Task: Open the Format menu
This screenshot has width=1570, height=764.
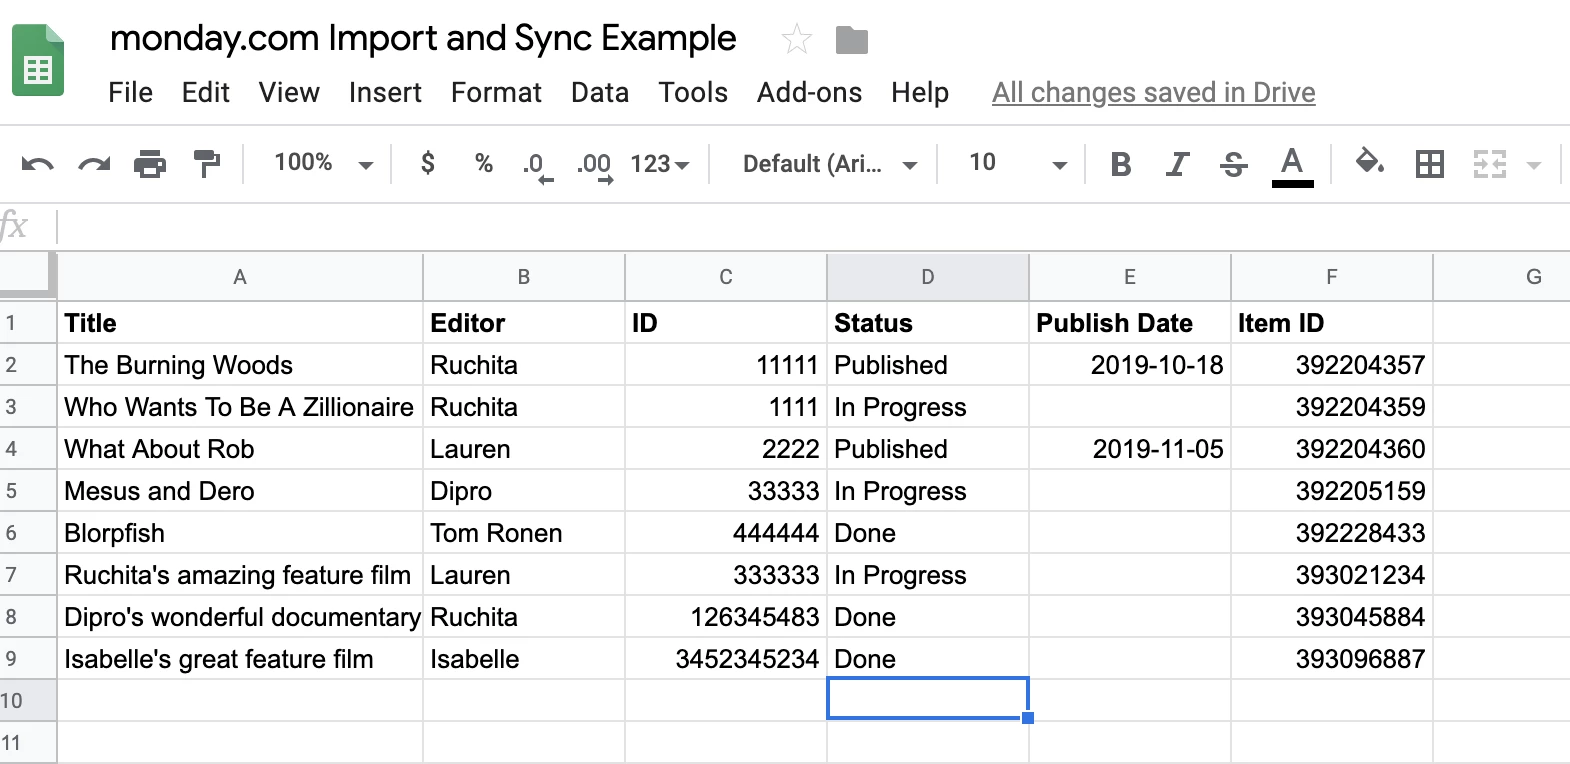Action: tap(496, 93)
